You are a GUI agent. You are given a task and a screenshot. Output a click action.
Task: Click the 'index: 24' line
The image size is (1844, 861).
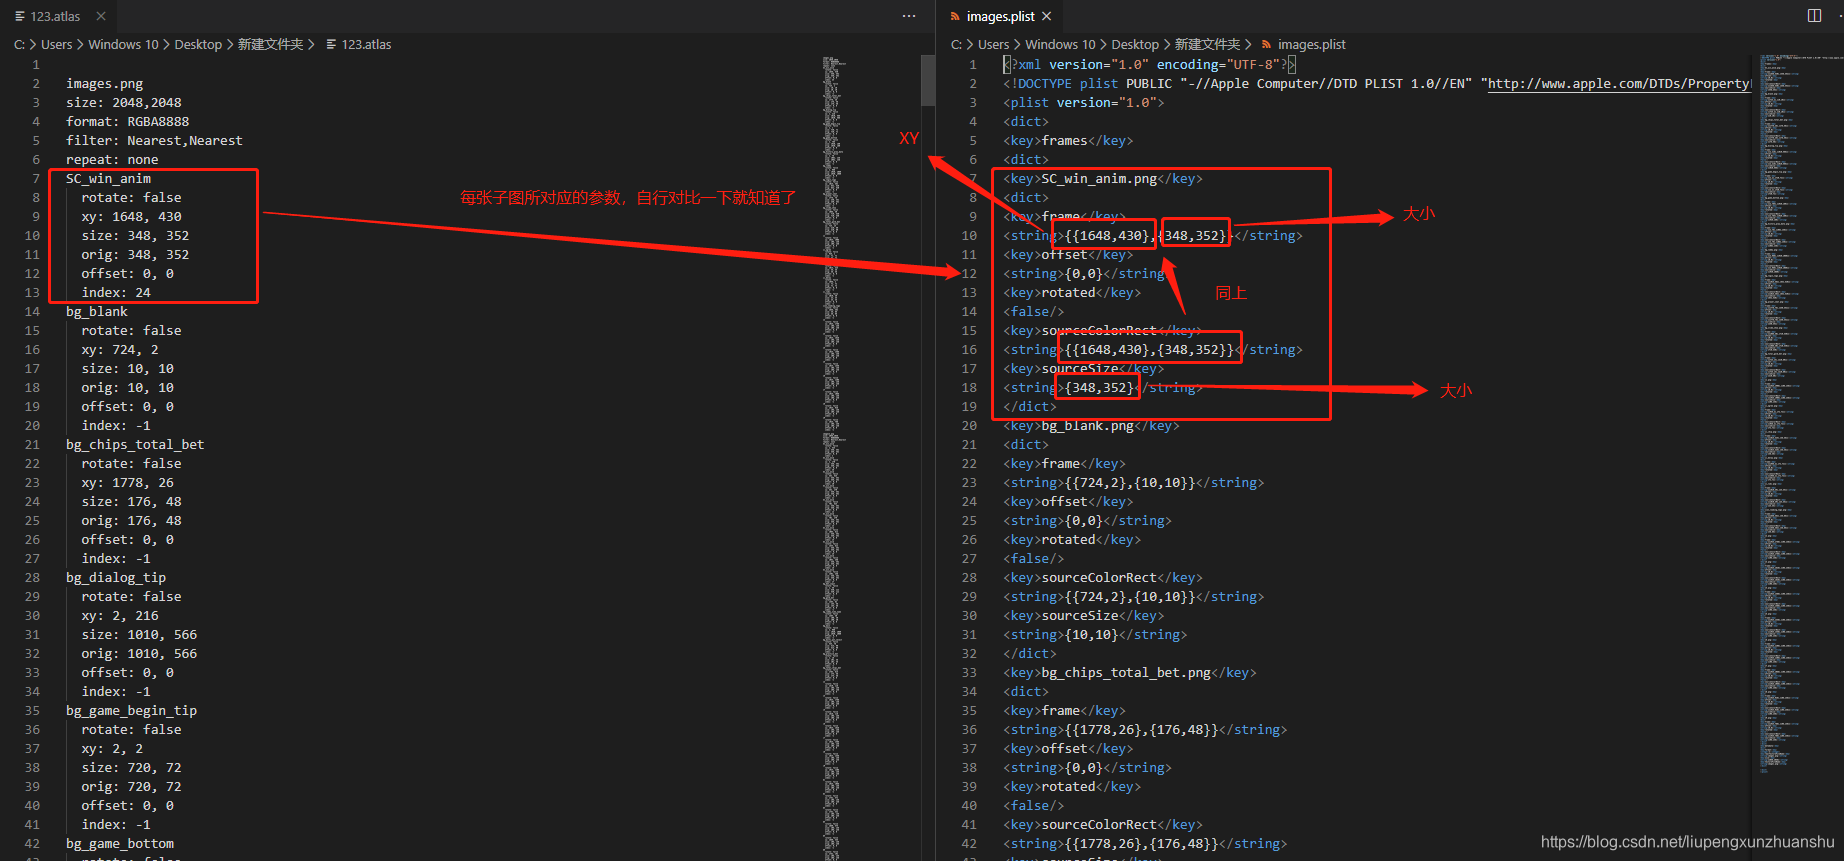(116, 293)
